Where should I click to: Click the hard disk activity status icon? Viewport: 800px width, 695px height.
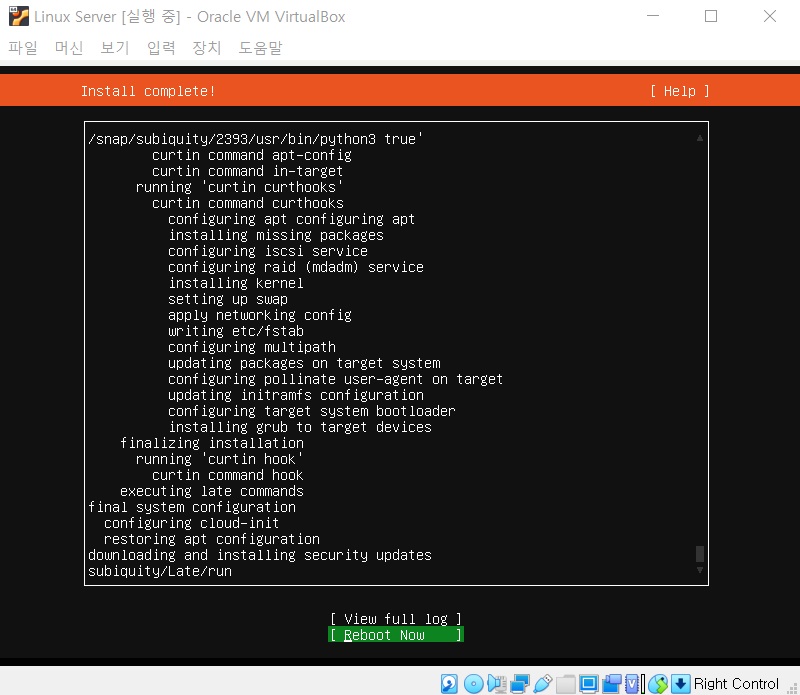[x=449, y=684]
